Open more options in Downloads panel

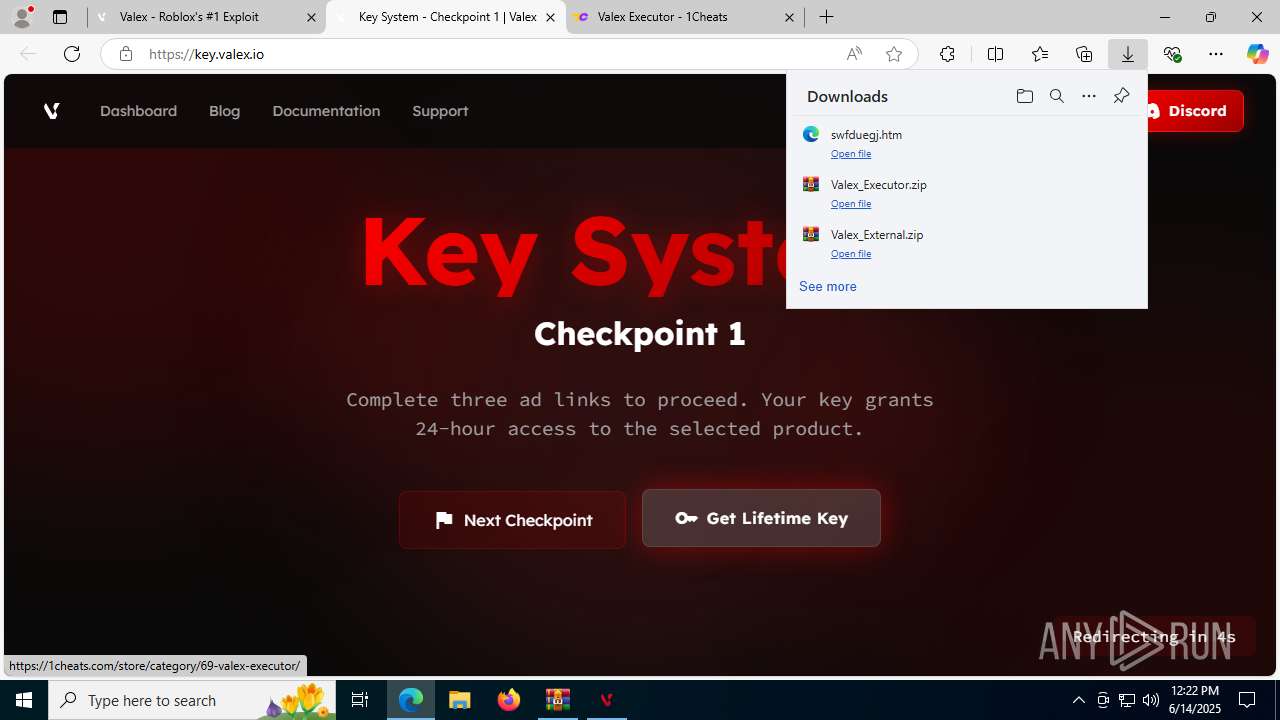1089,96
